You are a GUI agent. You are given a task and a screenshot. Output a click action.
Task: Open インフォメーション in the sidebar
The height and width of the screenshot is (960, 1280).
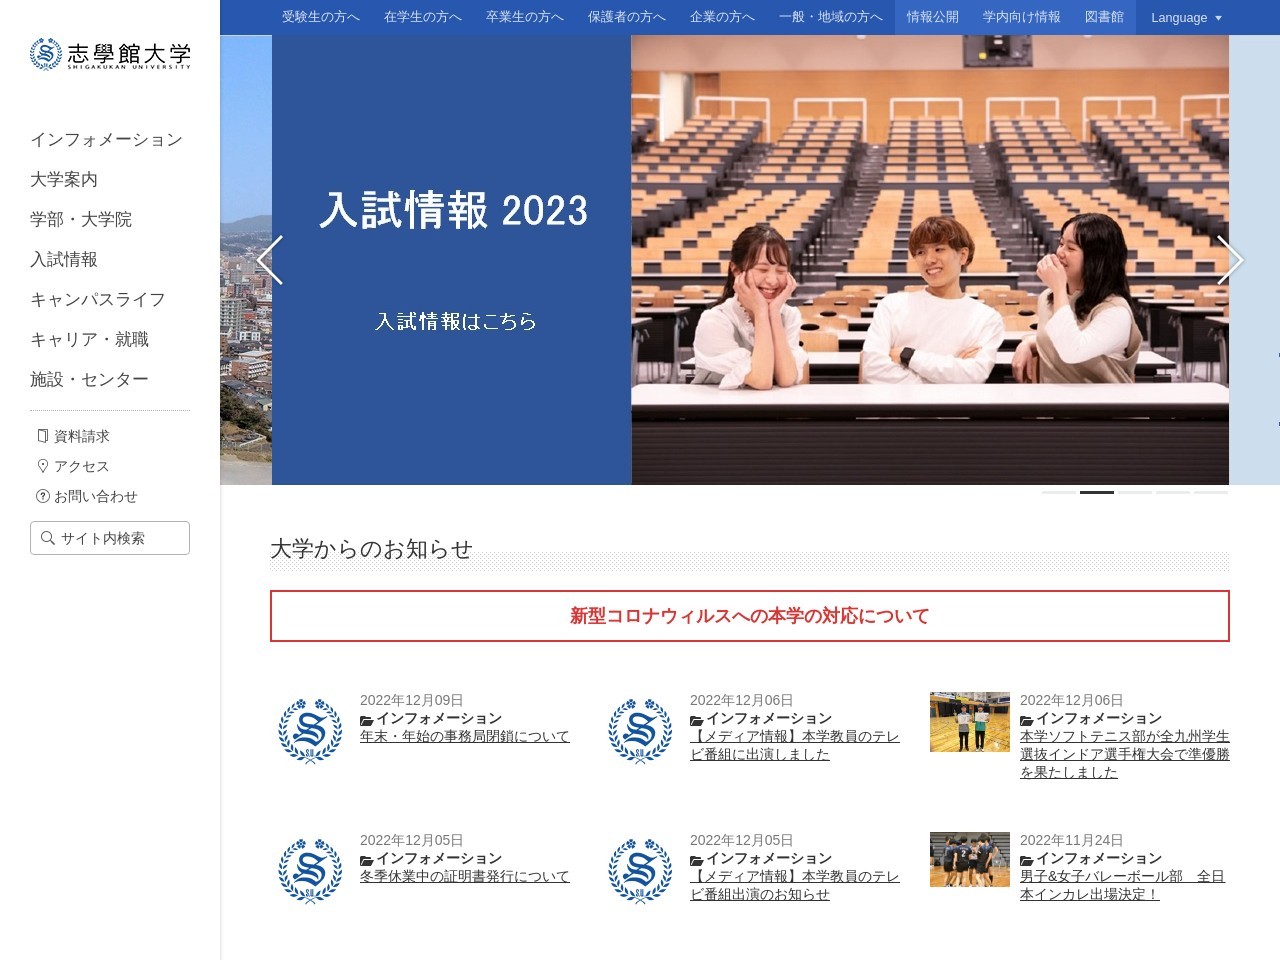(x=106, y=139)
